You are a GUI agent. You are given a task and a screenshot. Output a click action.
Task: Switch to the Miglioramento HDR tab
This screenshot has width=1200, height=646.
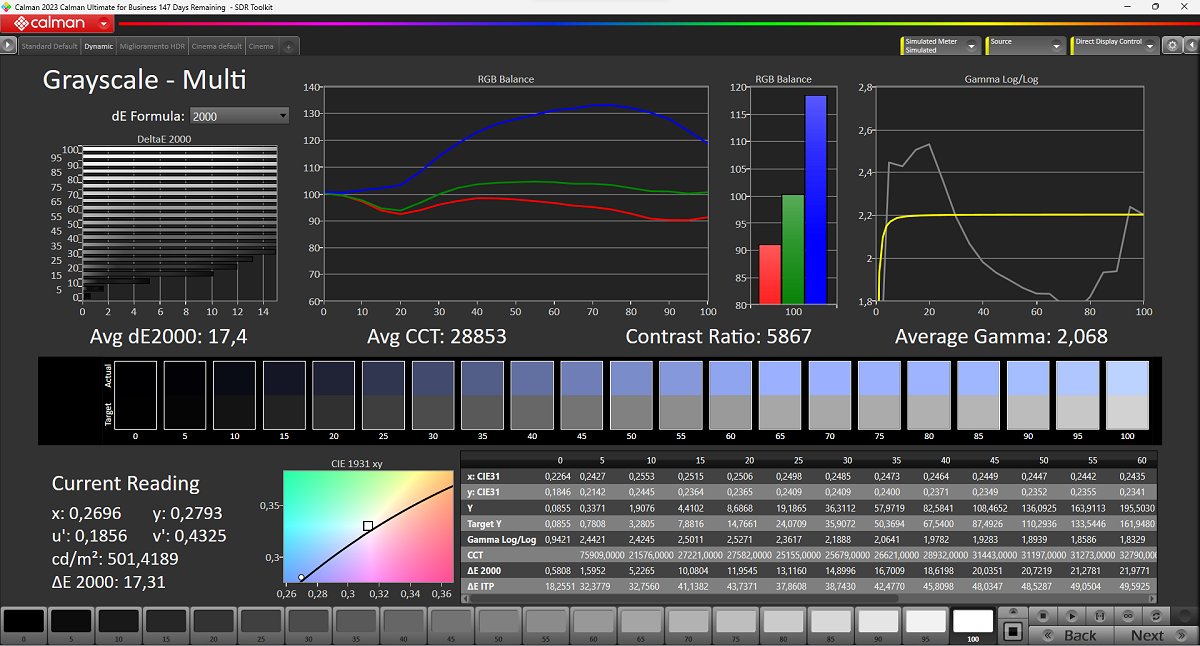(x=151, y=46)
